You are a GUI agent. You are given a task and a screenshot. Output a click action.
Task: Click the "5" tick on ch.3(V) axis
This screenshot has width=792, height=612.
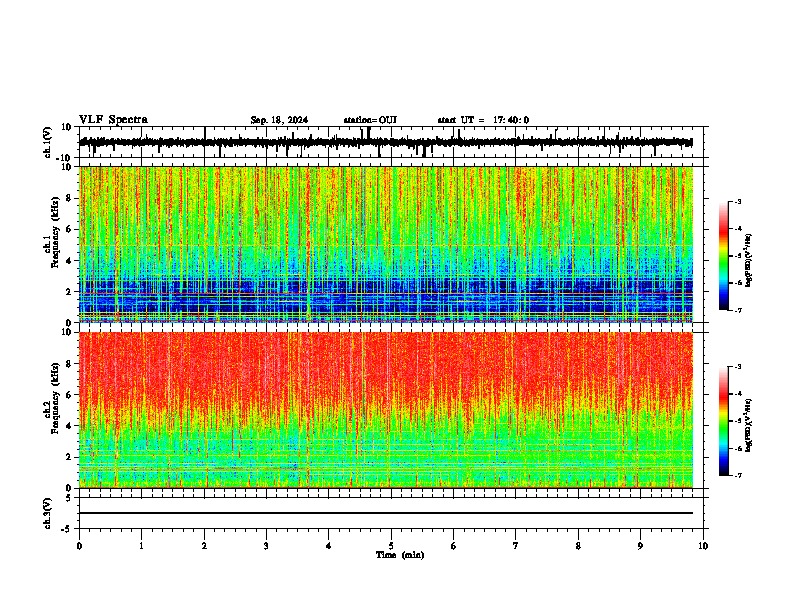70,498
